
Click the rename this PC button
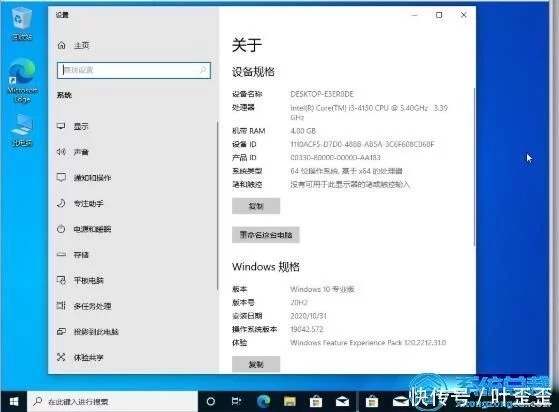click(x=266, y=235)
